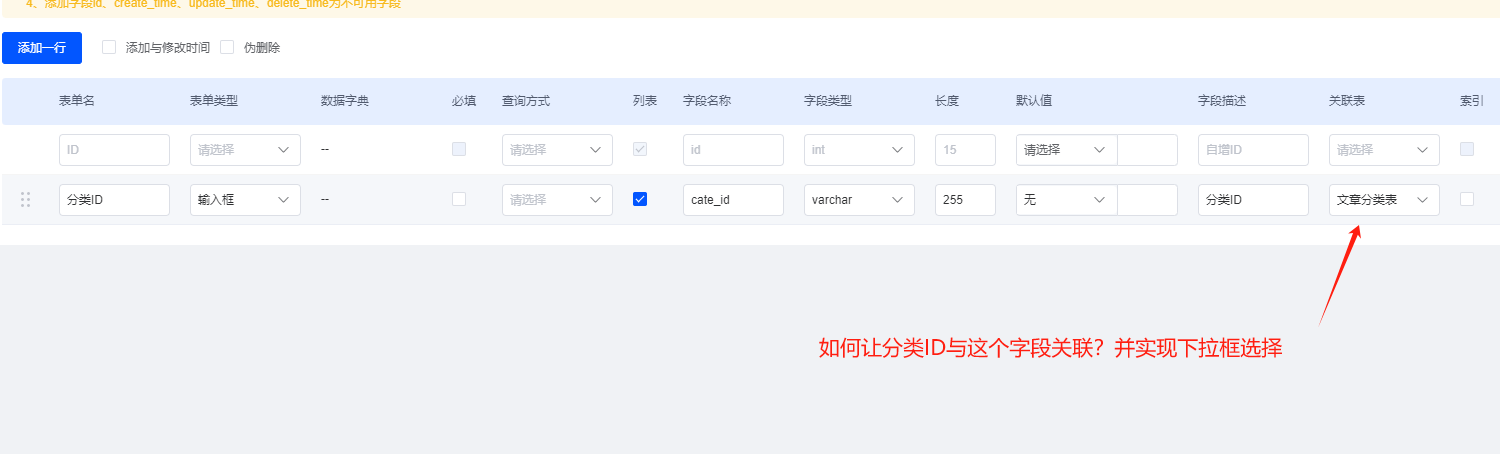Click the 关联表 column header
The width and height of the screenshot is (1500, 454).
pos(1347,101)
